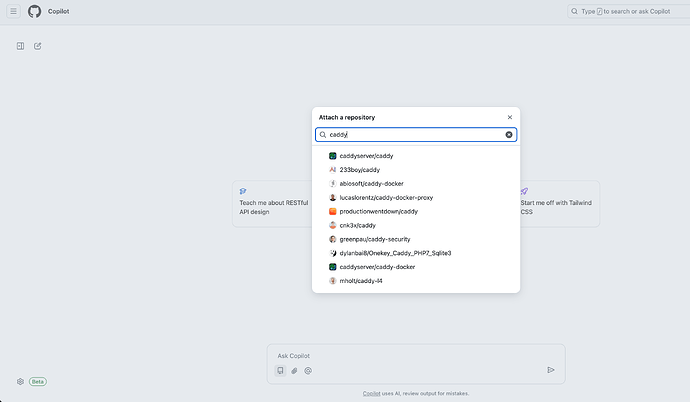Click the Copilot title text
This screenshot has width=690, height=402.
[x=59, y=11]
